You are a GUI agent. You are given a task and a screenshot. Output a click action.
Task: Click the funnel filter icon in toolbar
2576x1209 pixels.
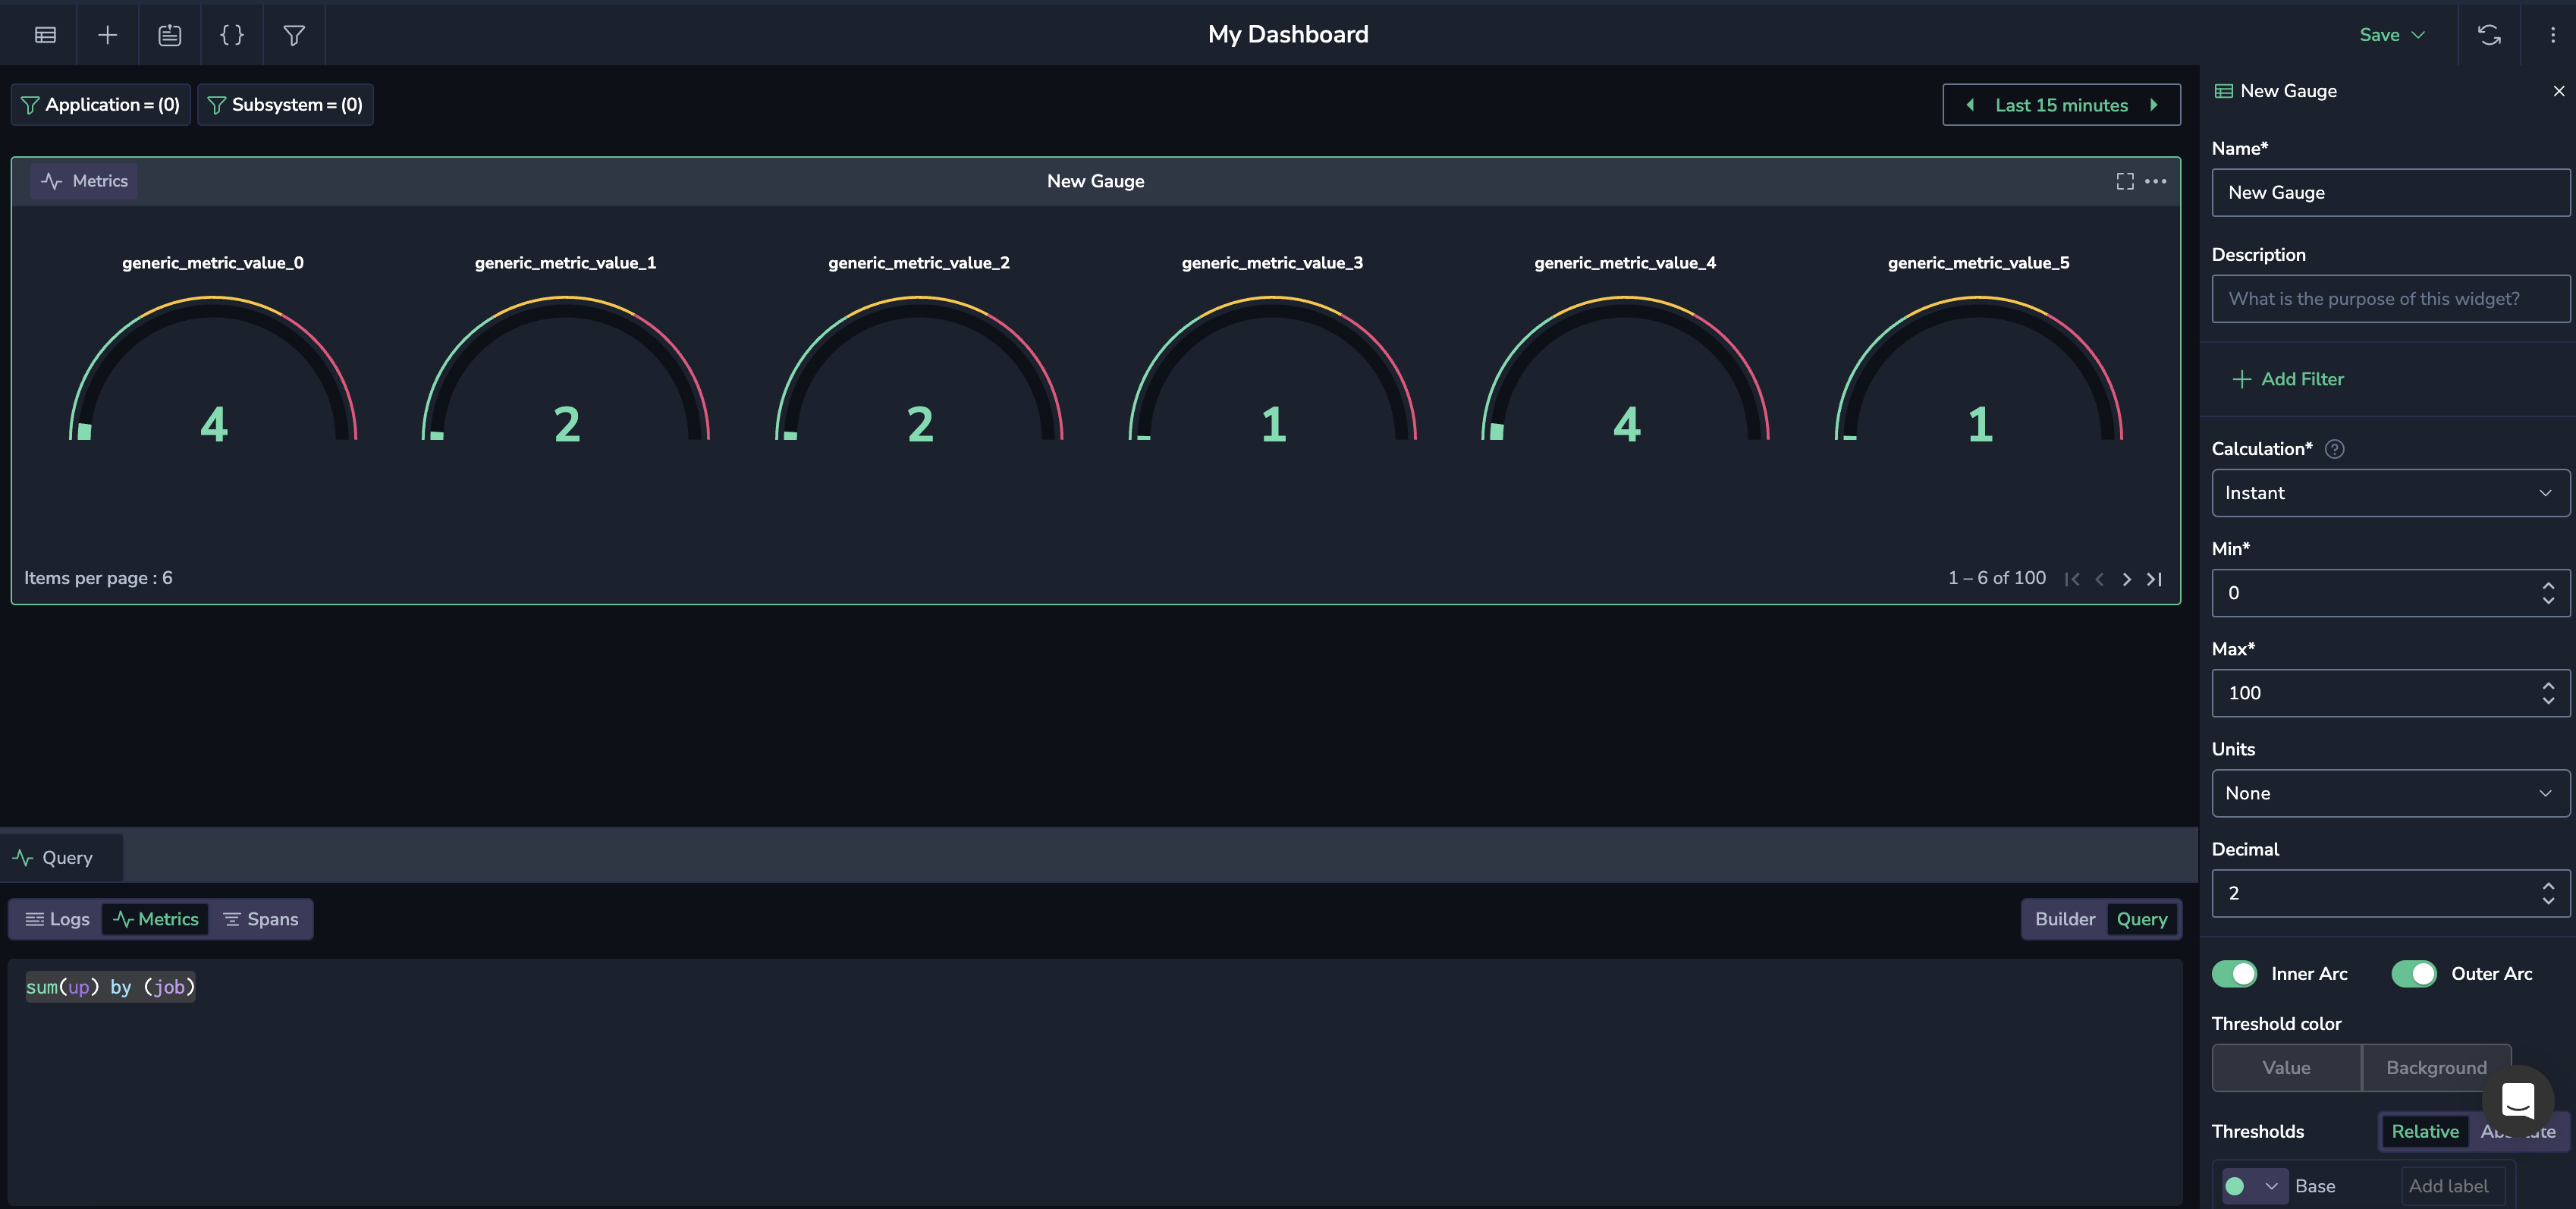pos(294,35)
